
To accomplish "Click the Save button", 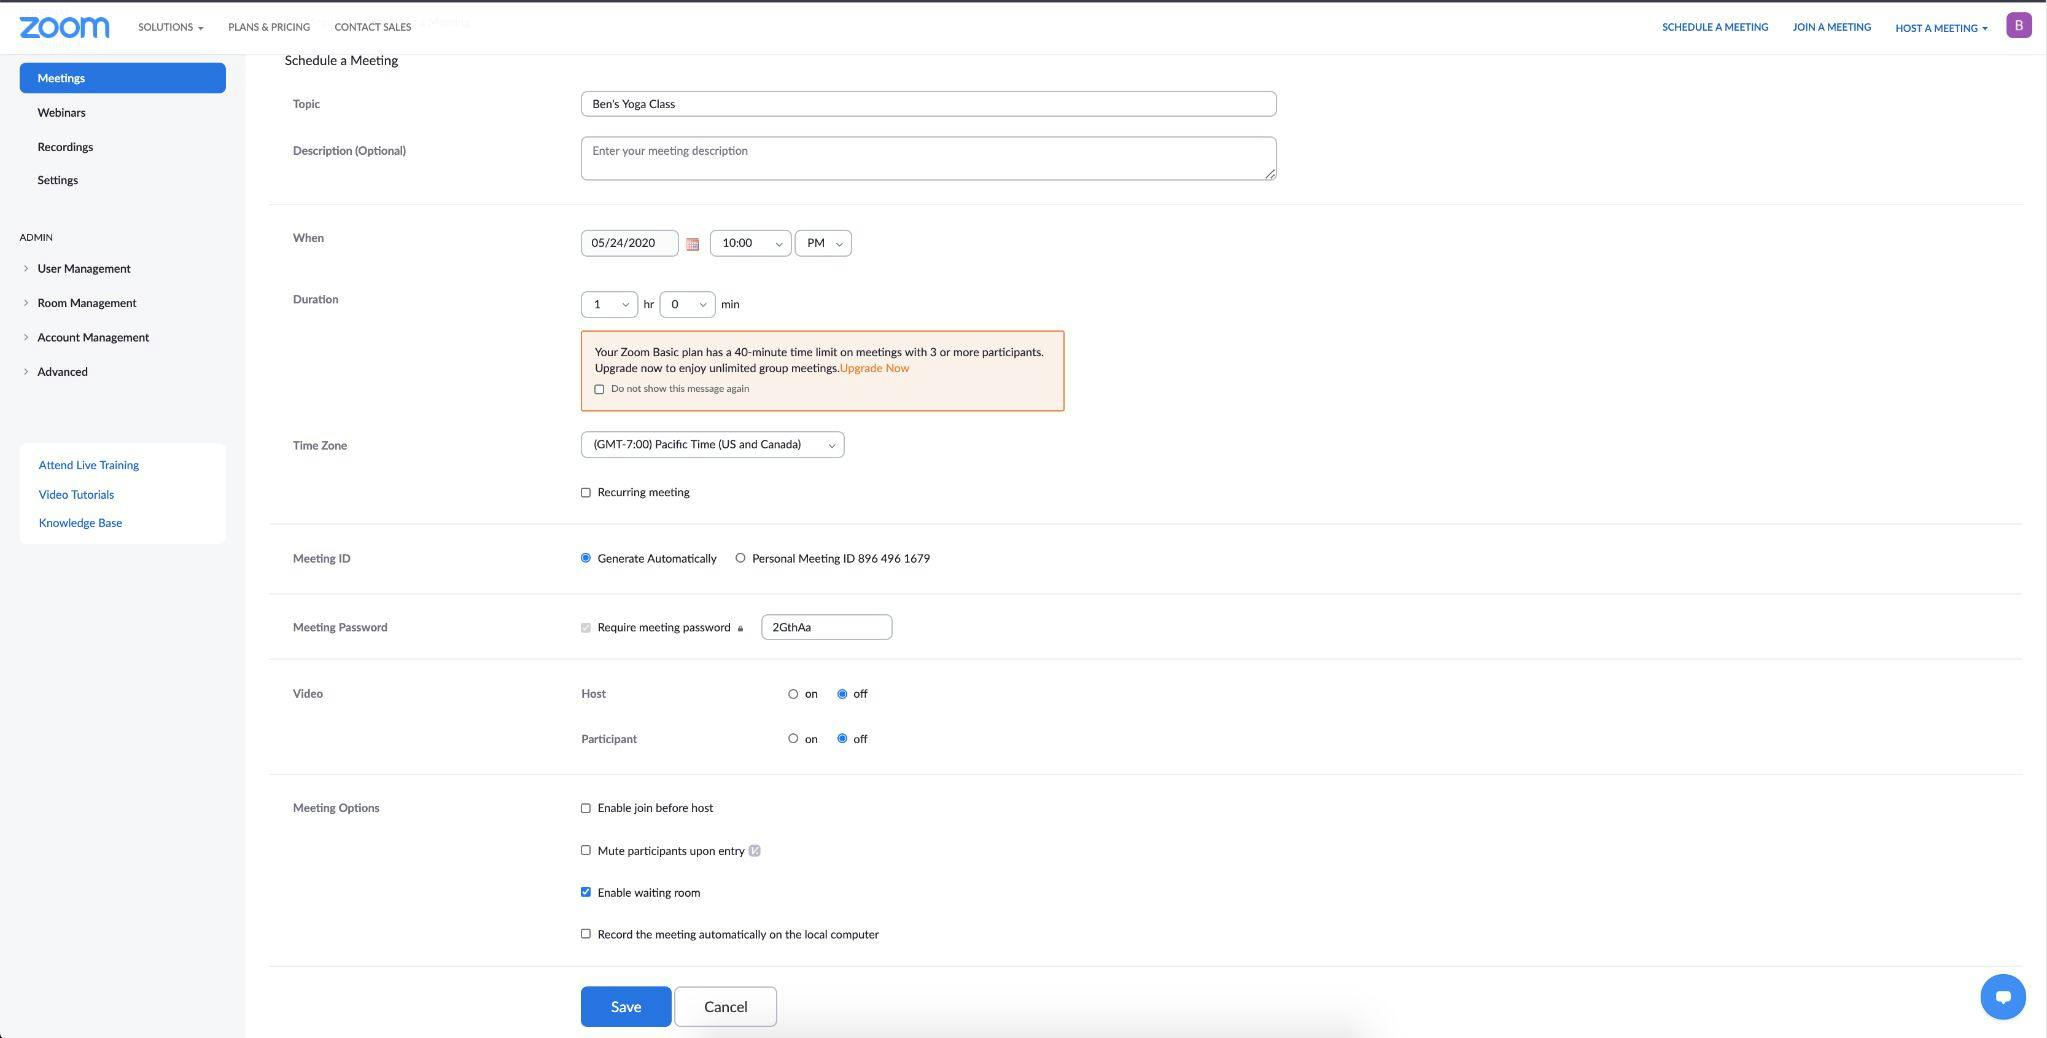I will (626, 1006).
